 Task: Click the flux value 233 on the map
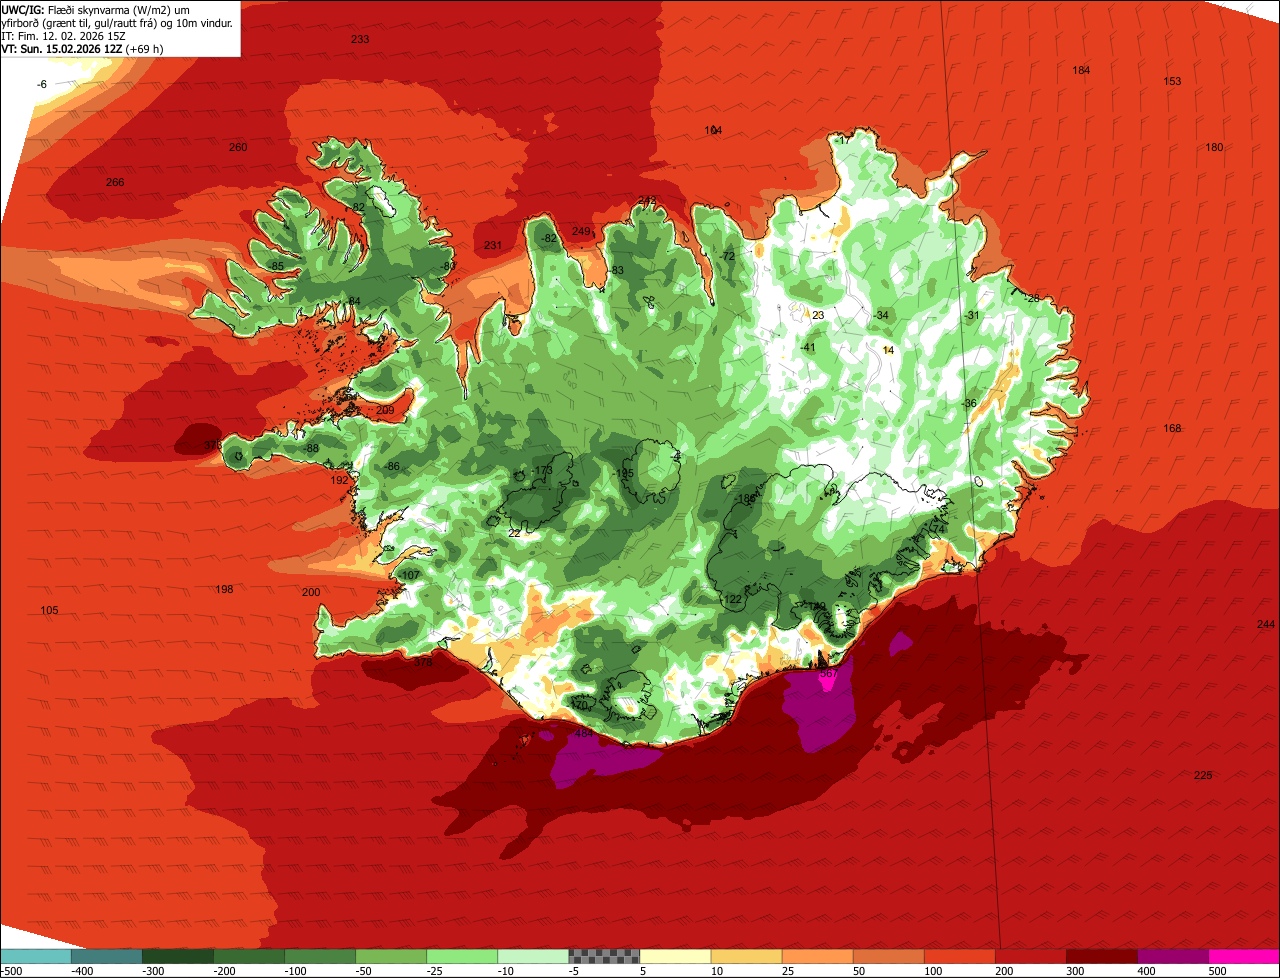360,39
